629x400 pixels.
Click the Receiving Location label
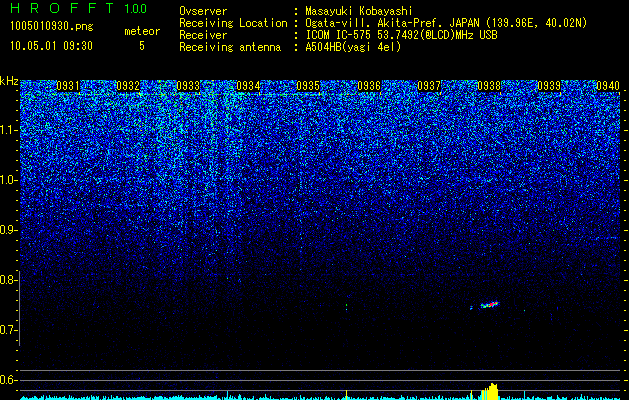click(x=233, y=23)
